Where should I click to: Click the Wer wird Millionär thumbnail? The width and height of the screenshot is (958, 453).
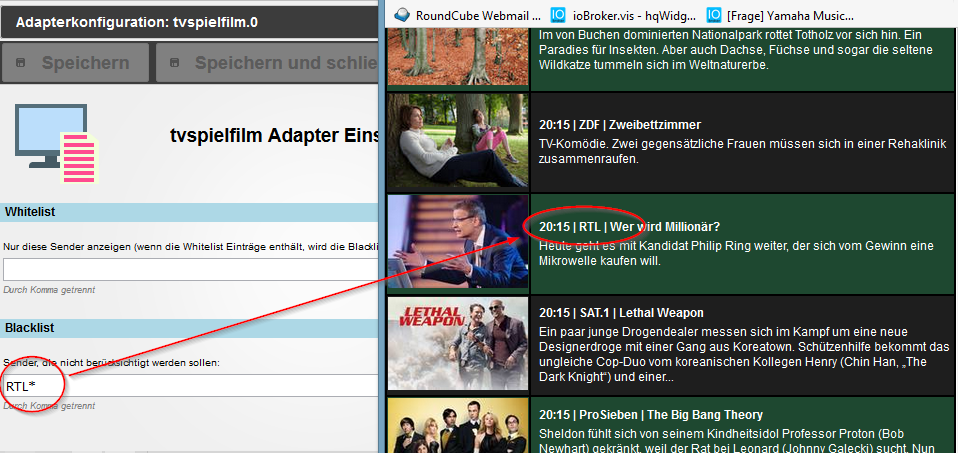pyautogui.click(x=458, y=241)
